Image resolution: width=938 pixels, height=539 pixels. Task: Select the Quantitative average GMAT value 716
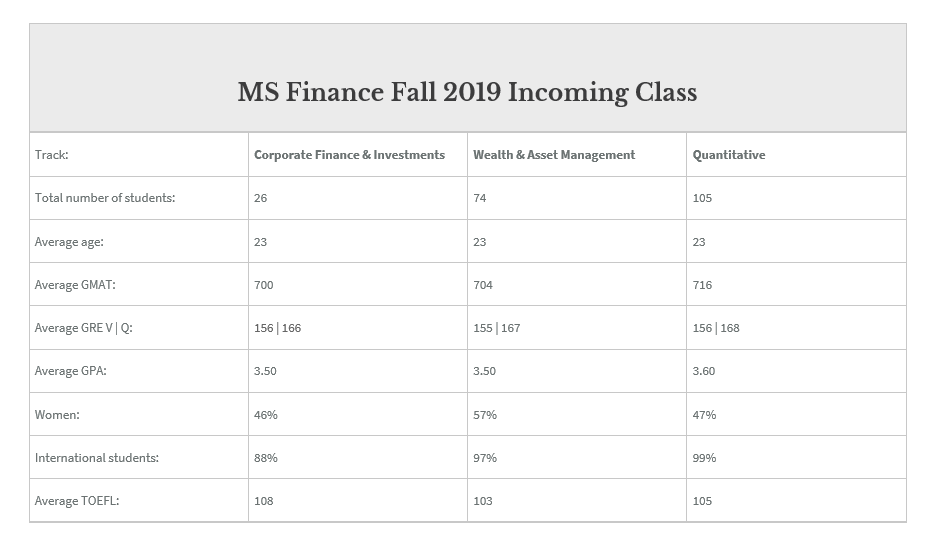(702, 285)
